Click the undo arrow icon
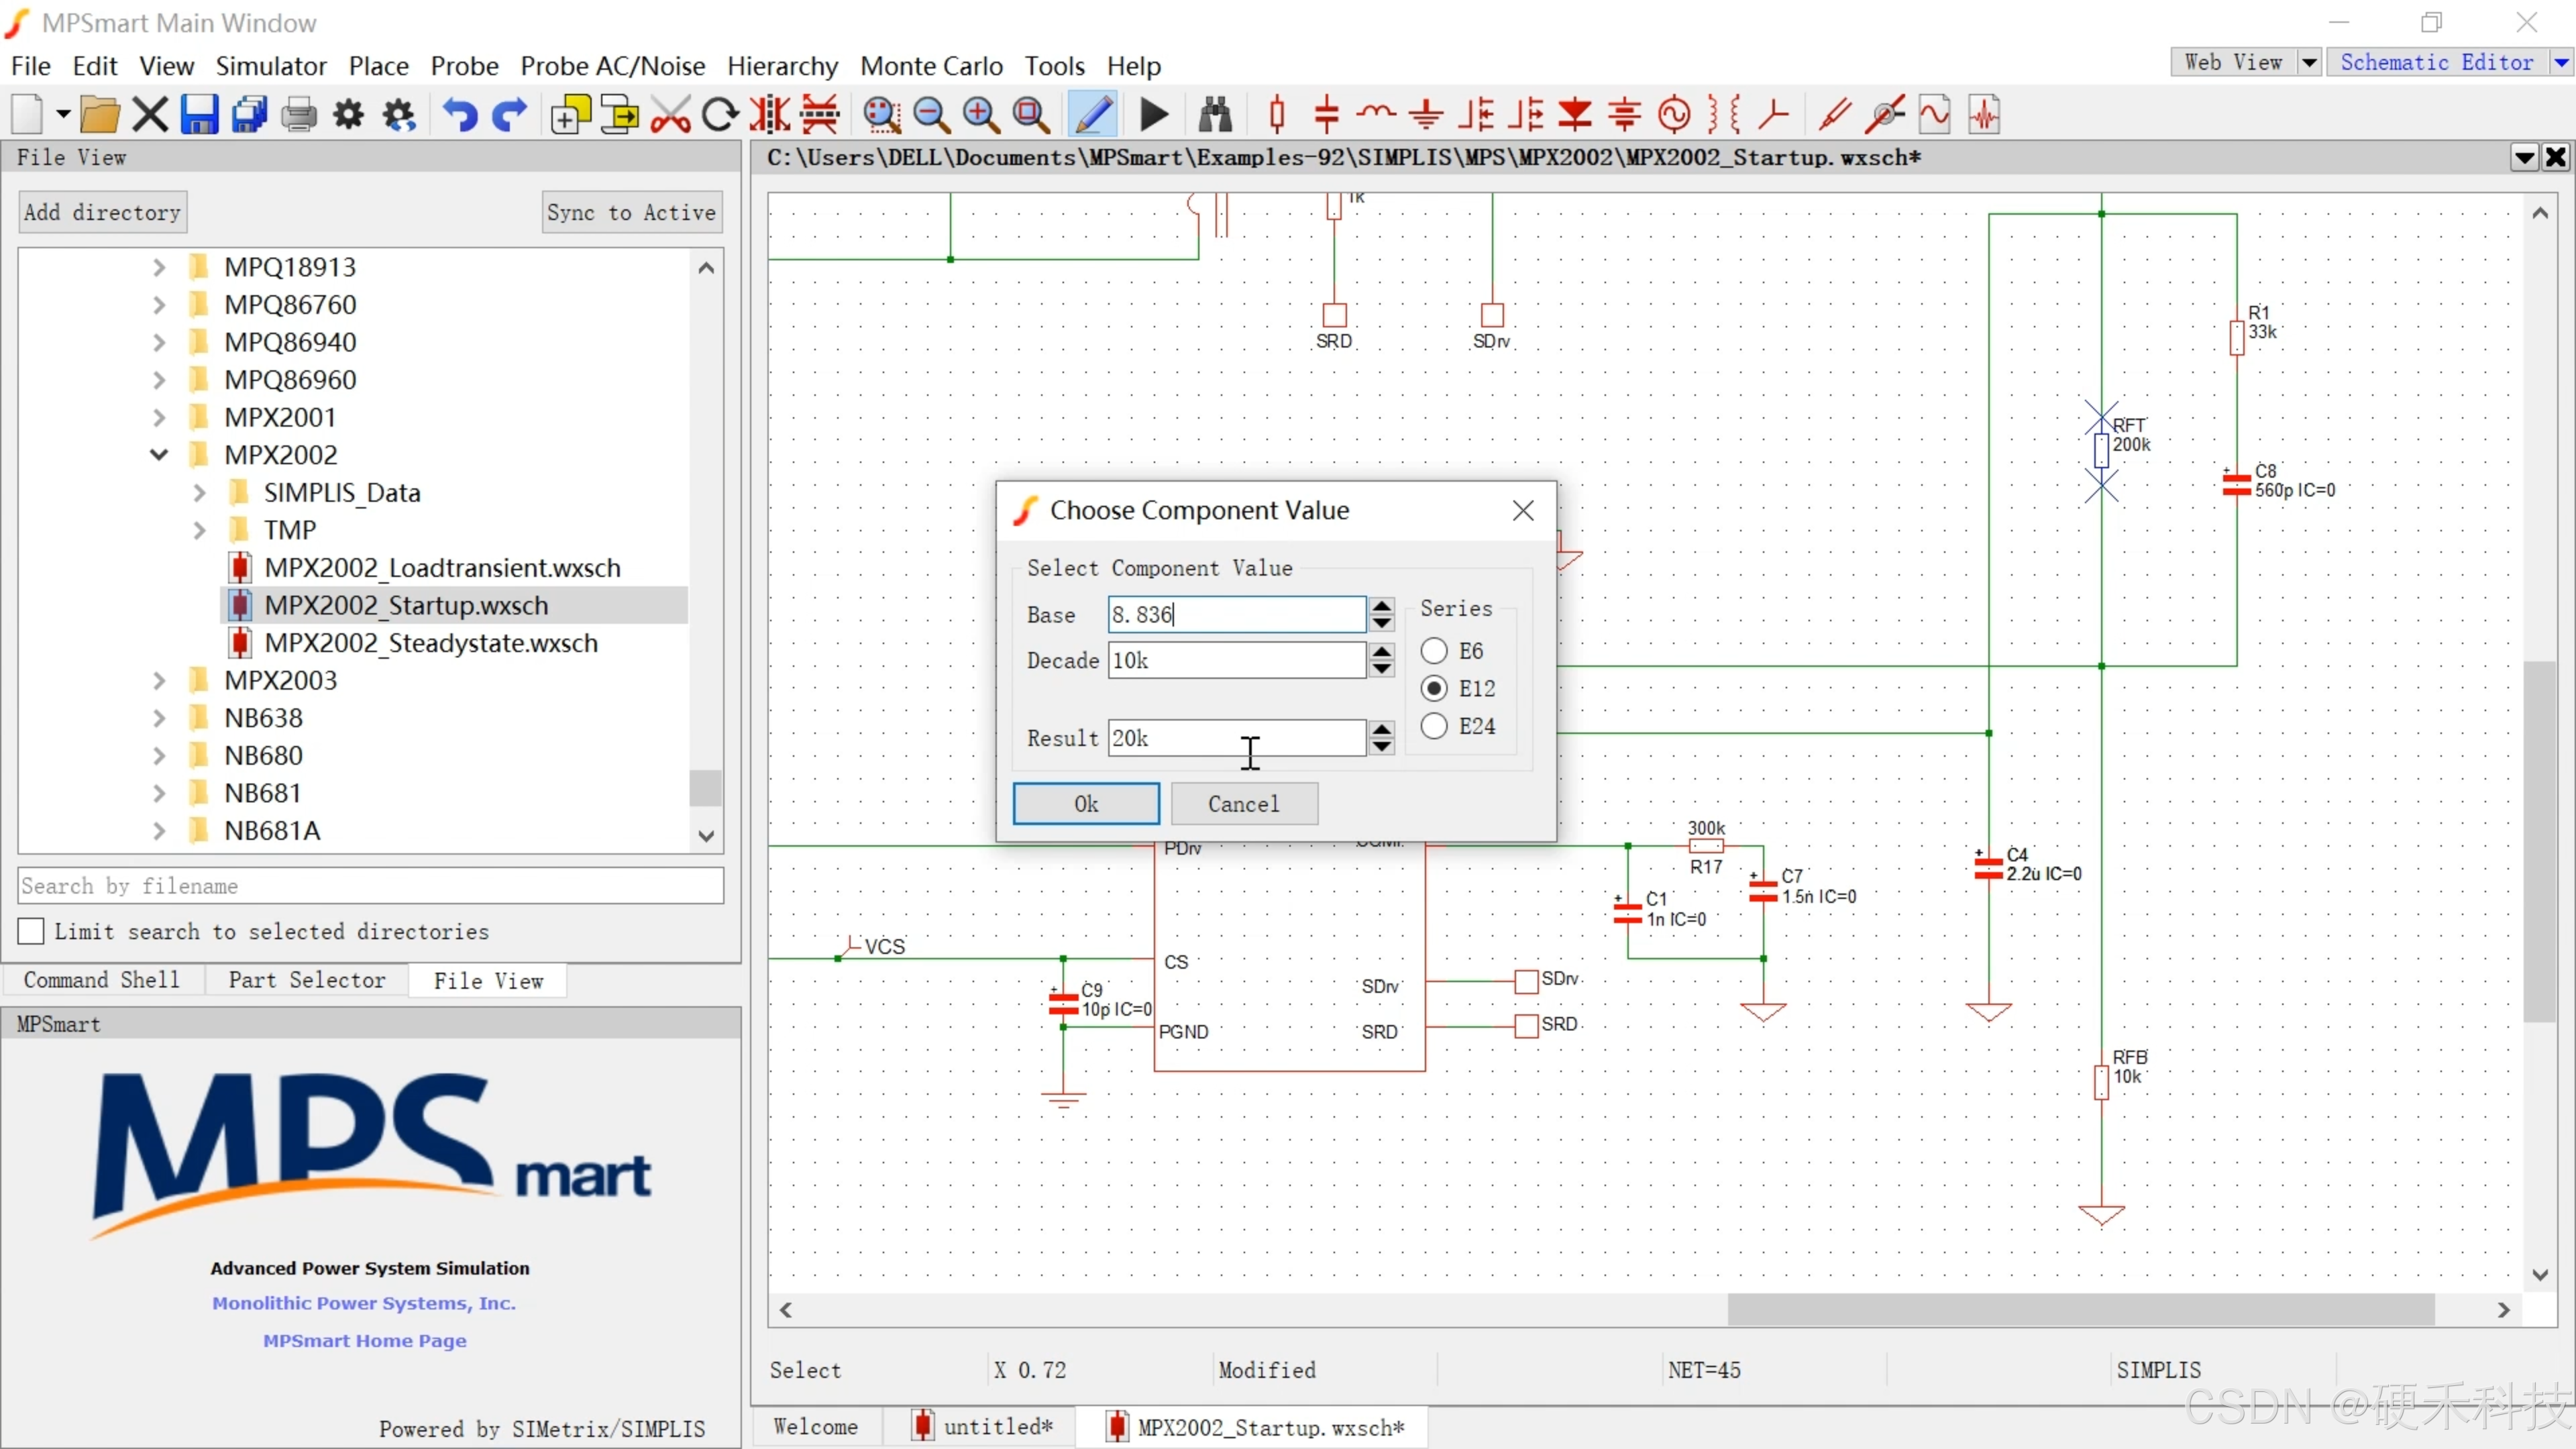 click(x=460, y=115)
